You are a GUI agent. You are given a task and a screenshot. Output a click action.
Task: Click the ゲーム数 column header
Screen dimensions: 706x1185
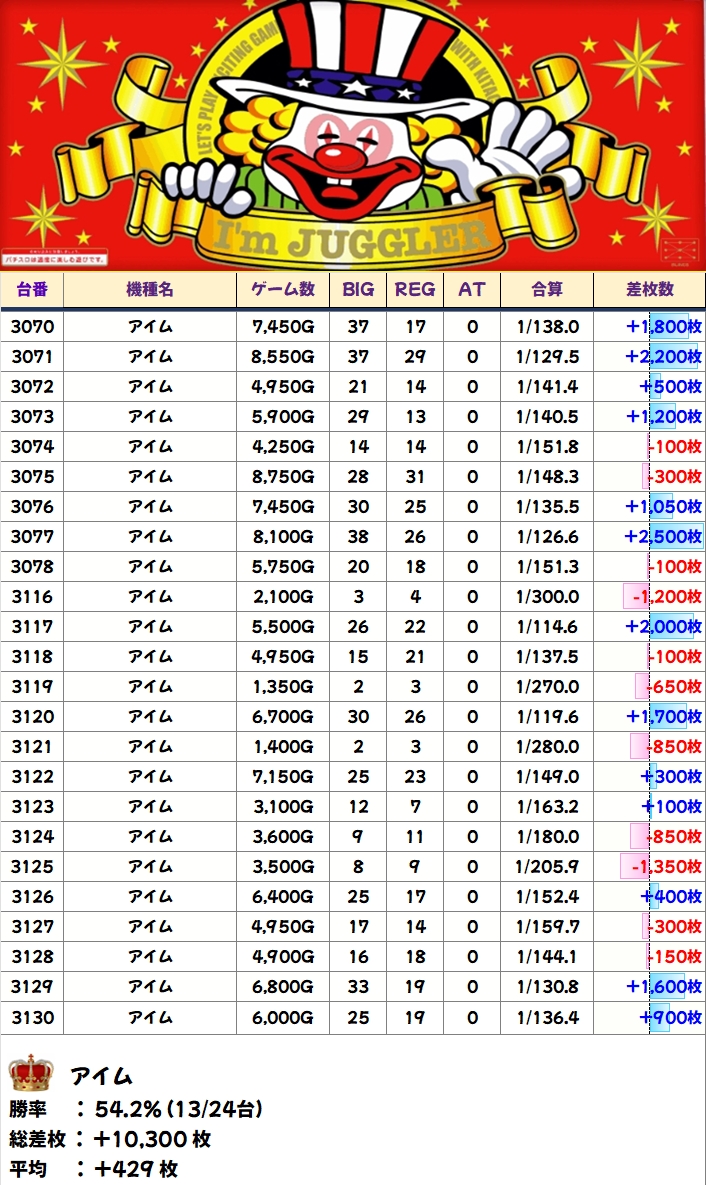point(283,289)
